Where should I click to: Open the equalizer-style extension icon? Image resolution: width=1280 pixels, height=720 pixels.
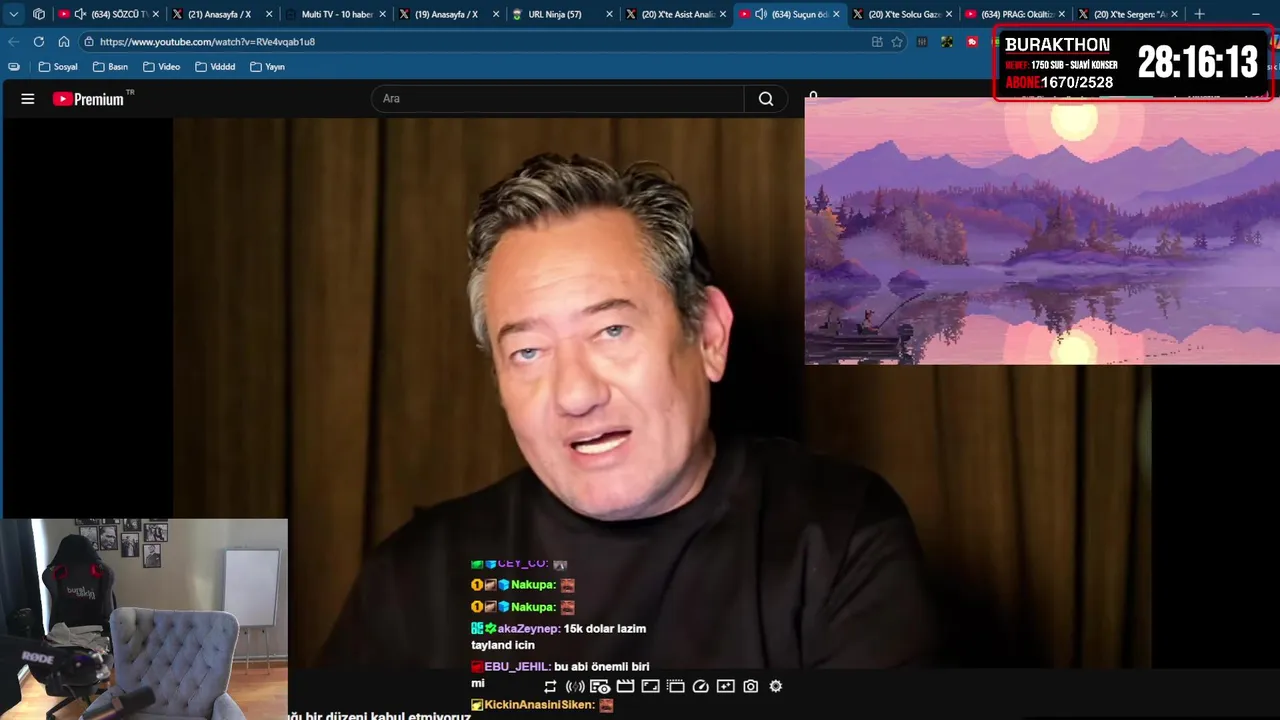coord(922,42)
